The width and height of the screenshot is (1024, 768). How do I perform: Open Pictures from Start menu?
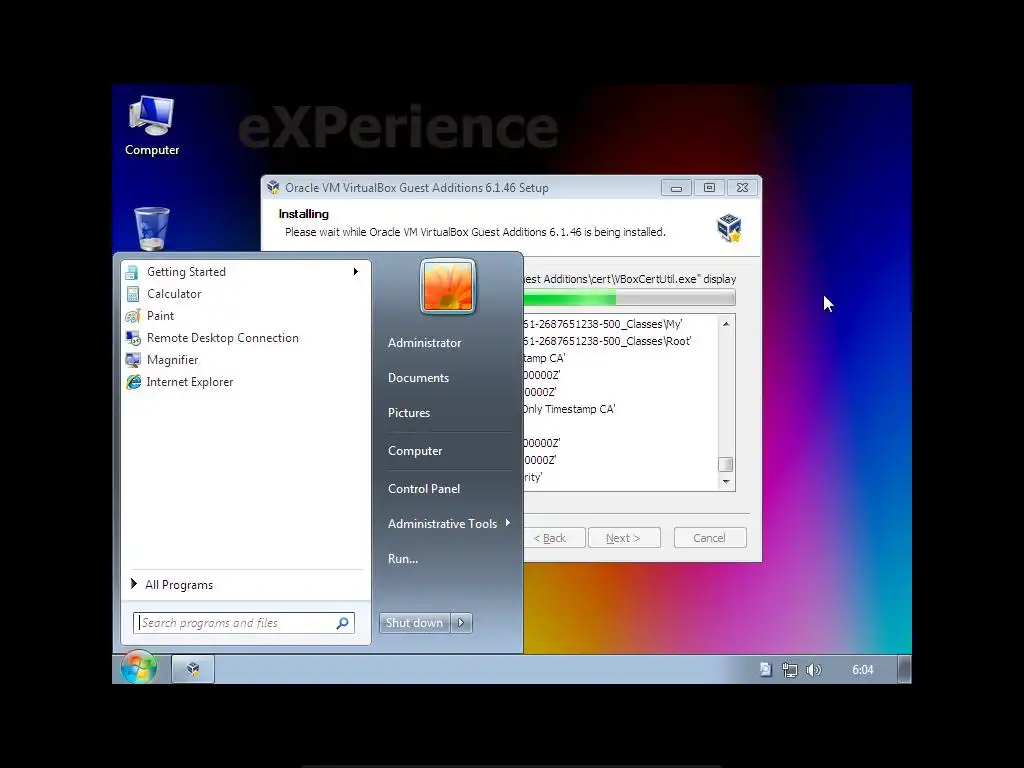click(409, 413)
